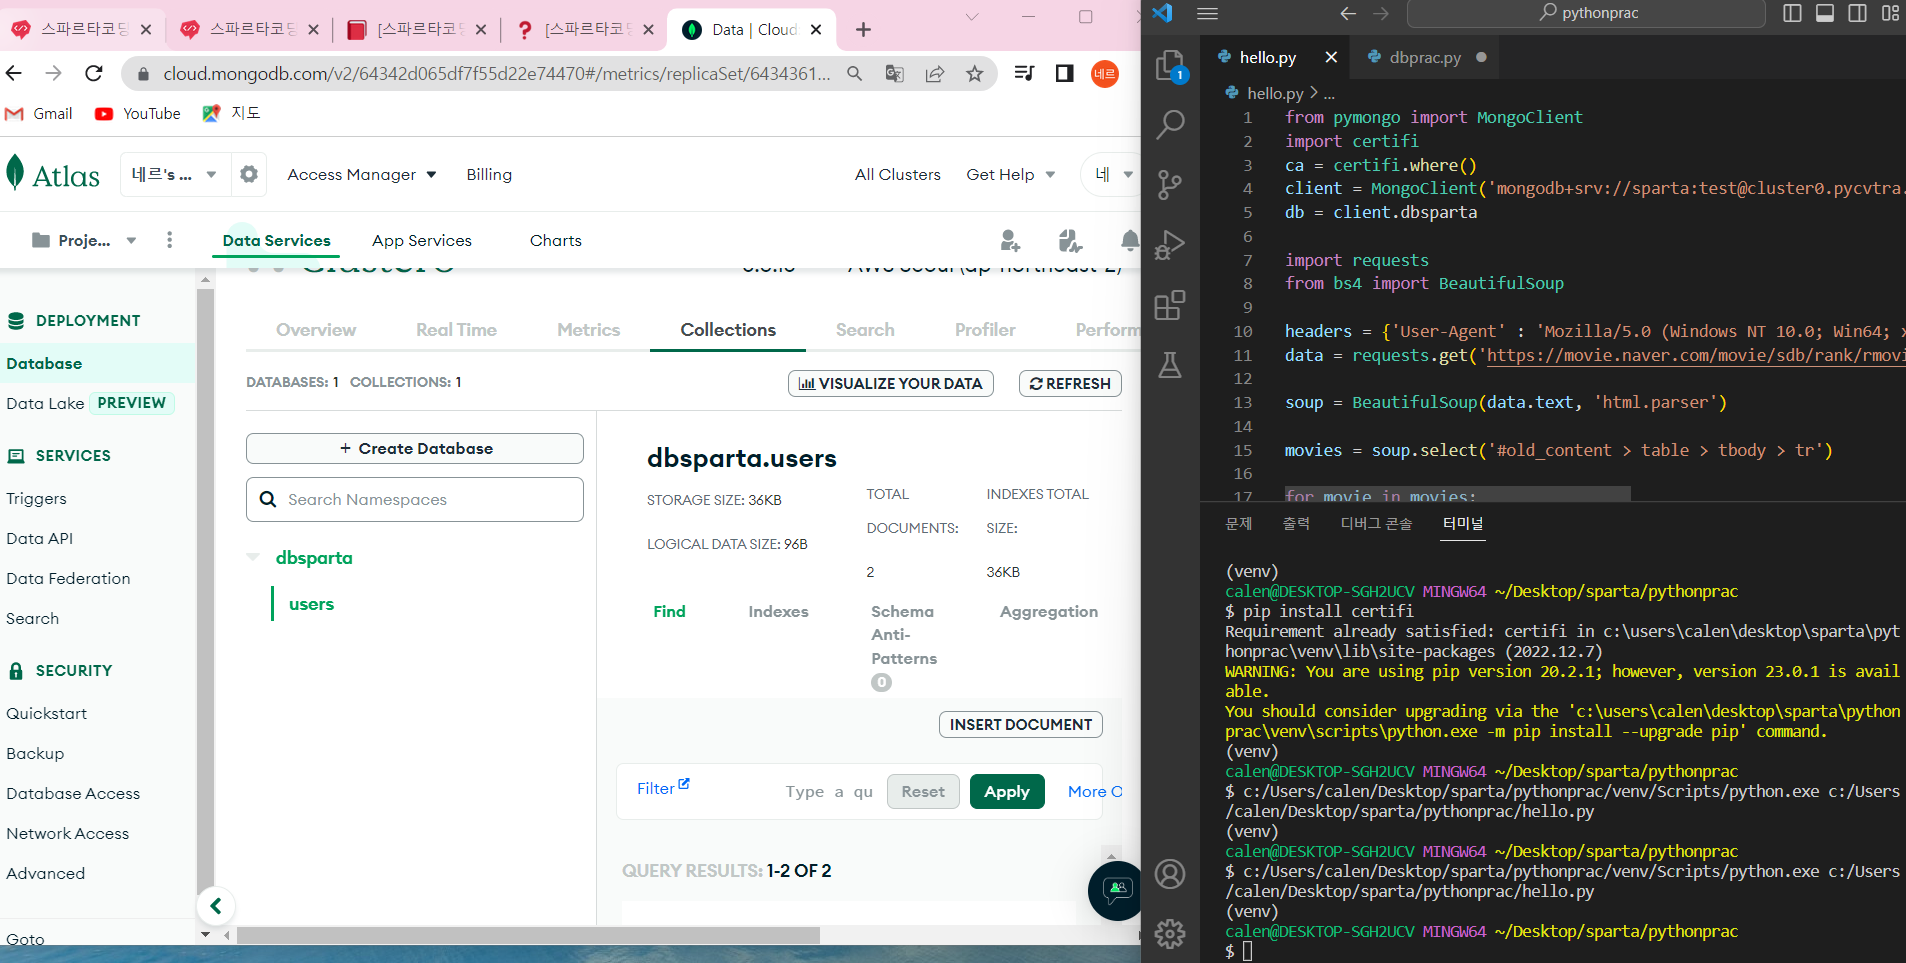Open the Indexes tab for dbsparta.users

[x=778, y=611]
